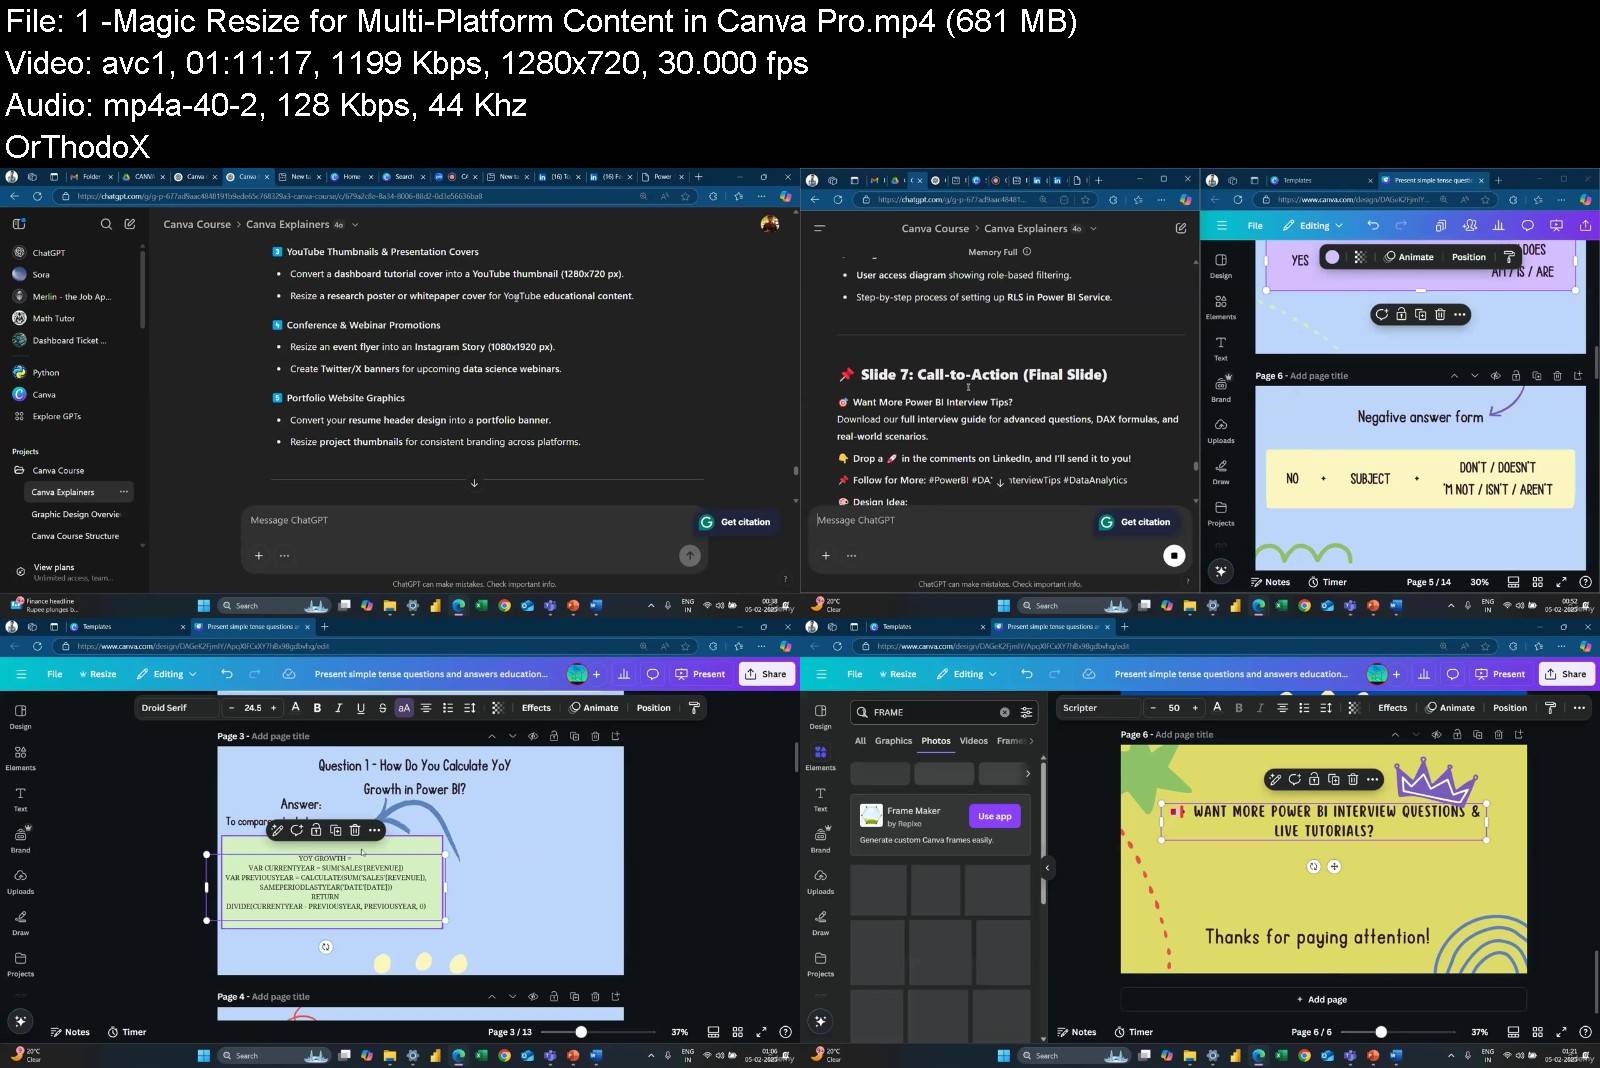Viewport: 1600px width, 1068px height.
Task: Click copy style roller in the Scripter toolbar
Action: [x=1550, y=708]
